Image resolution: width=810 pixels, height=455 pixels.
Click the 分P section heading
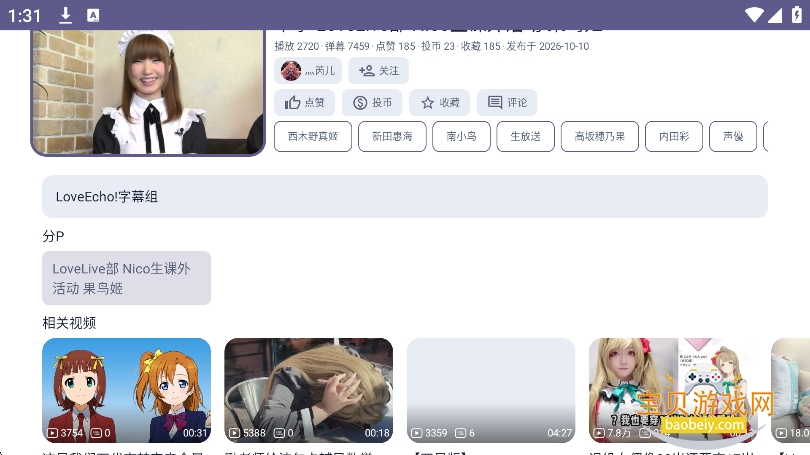53,237
